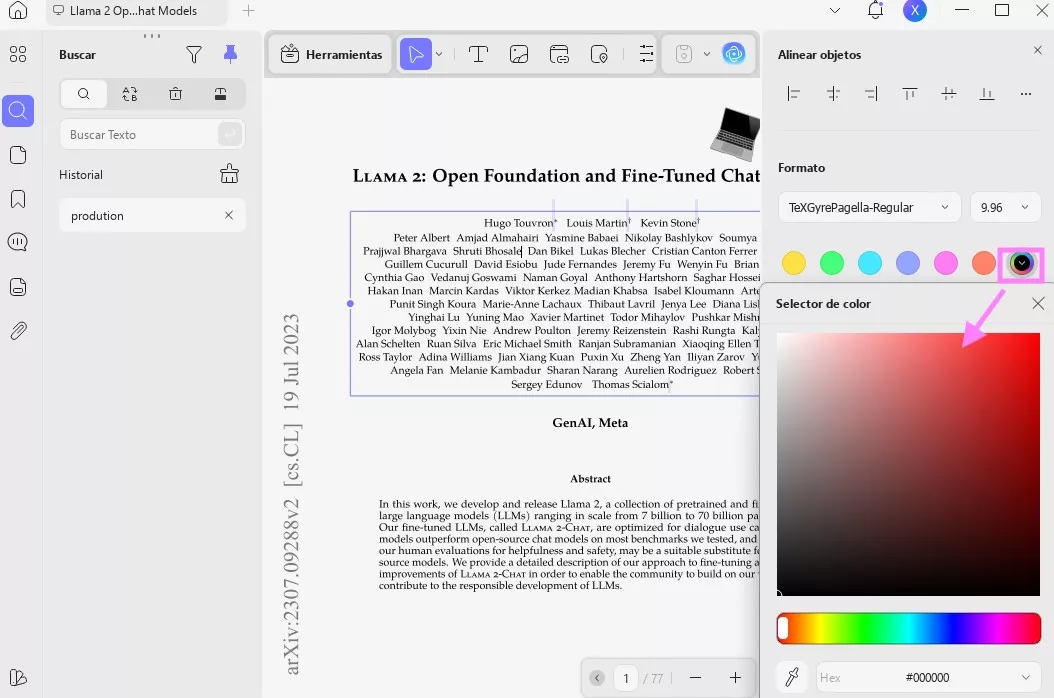
Task: Select the add text tool
Action: 478,54
